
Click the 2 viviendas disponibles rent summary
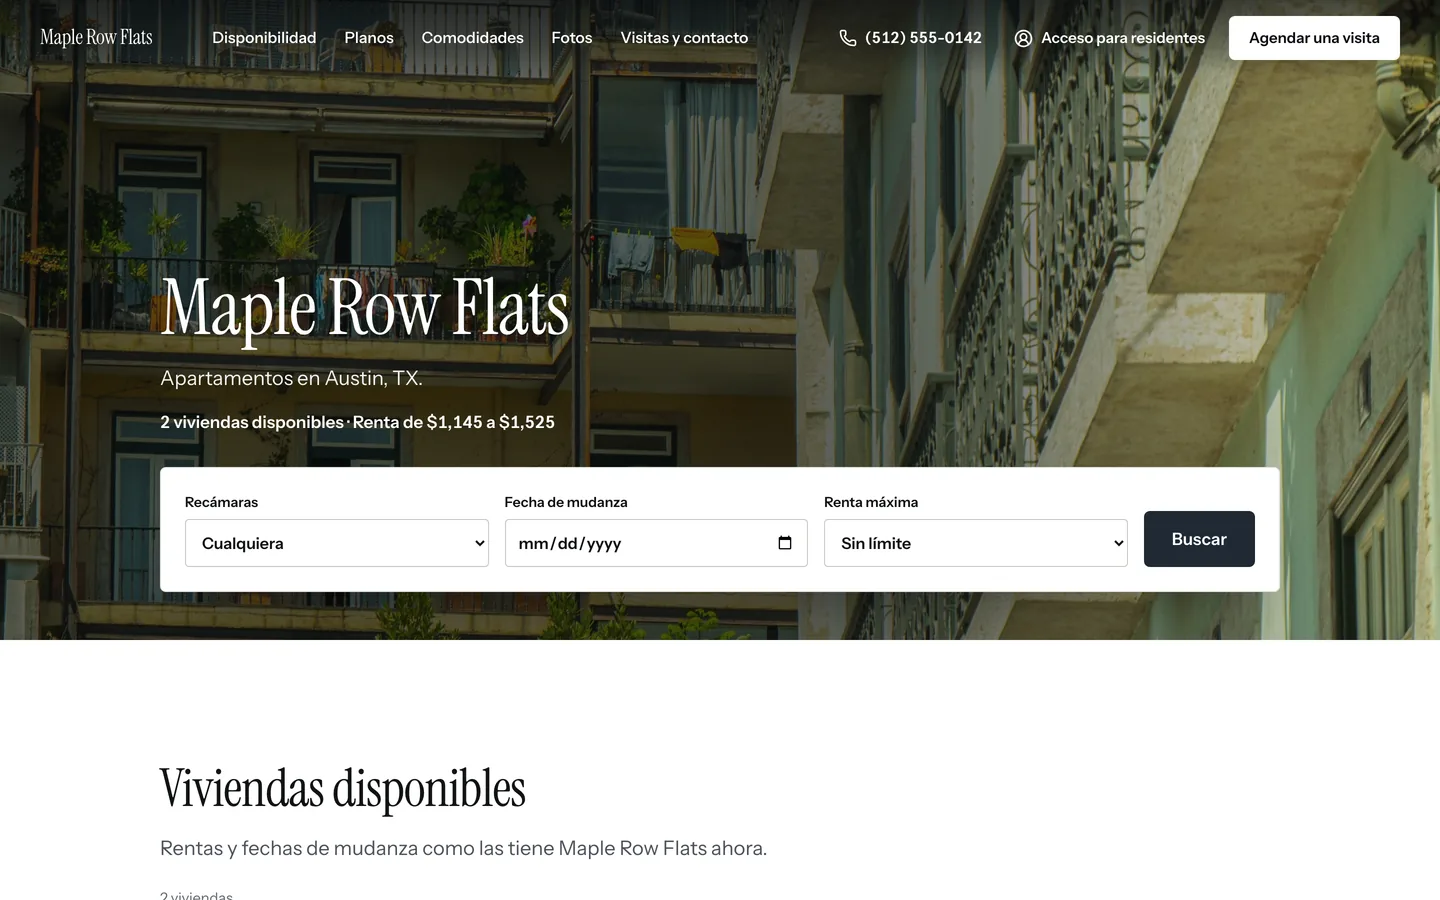click(357, 422)
